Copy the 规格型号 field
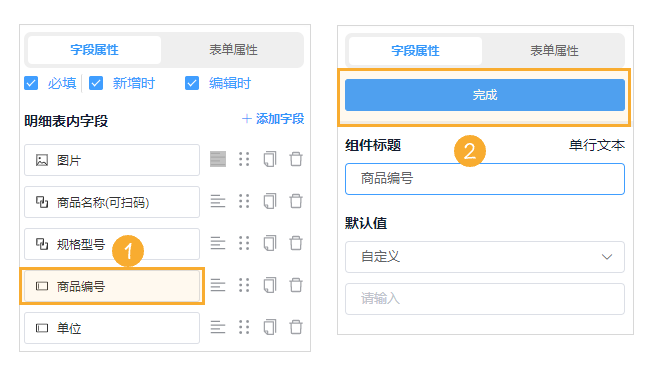This screenshot has height=375, width=657. pyautogui.click(x=270, y=243)
